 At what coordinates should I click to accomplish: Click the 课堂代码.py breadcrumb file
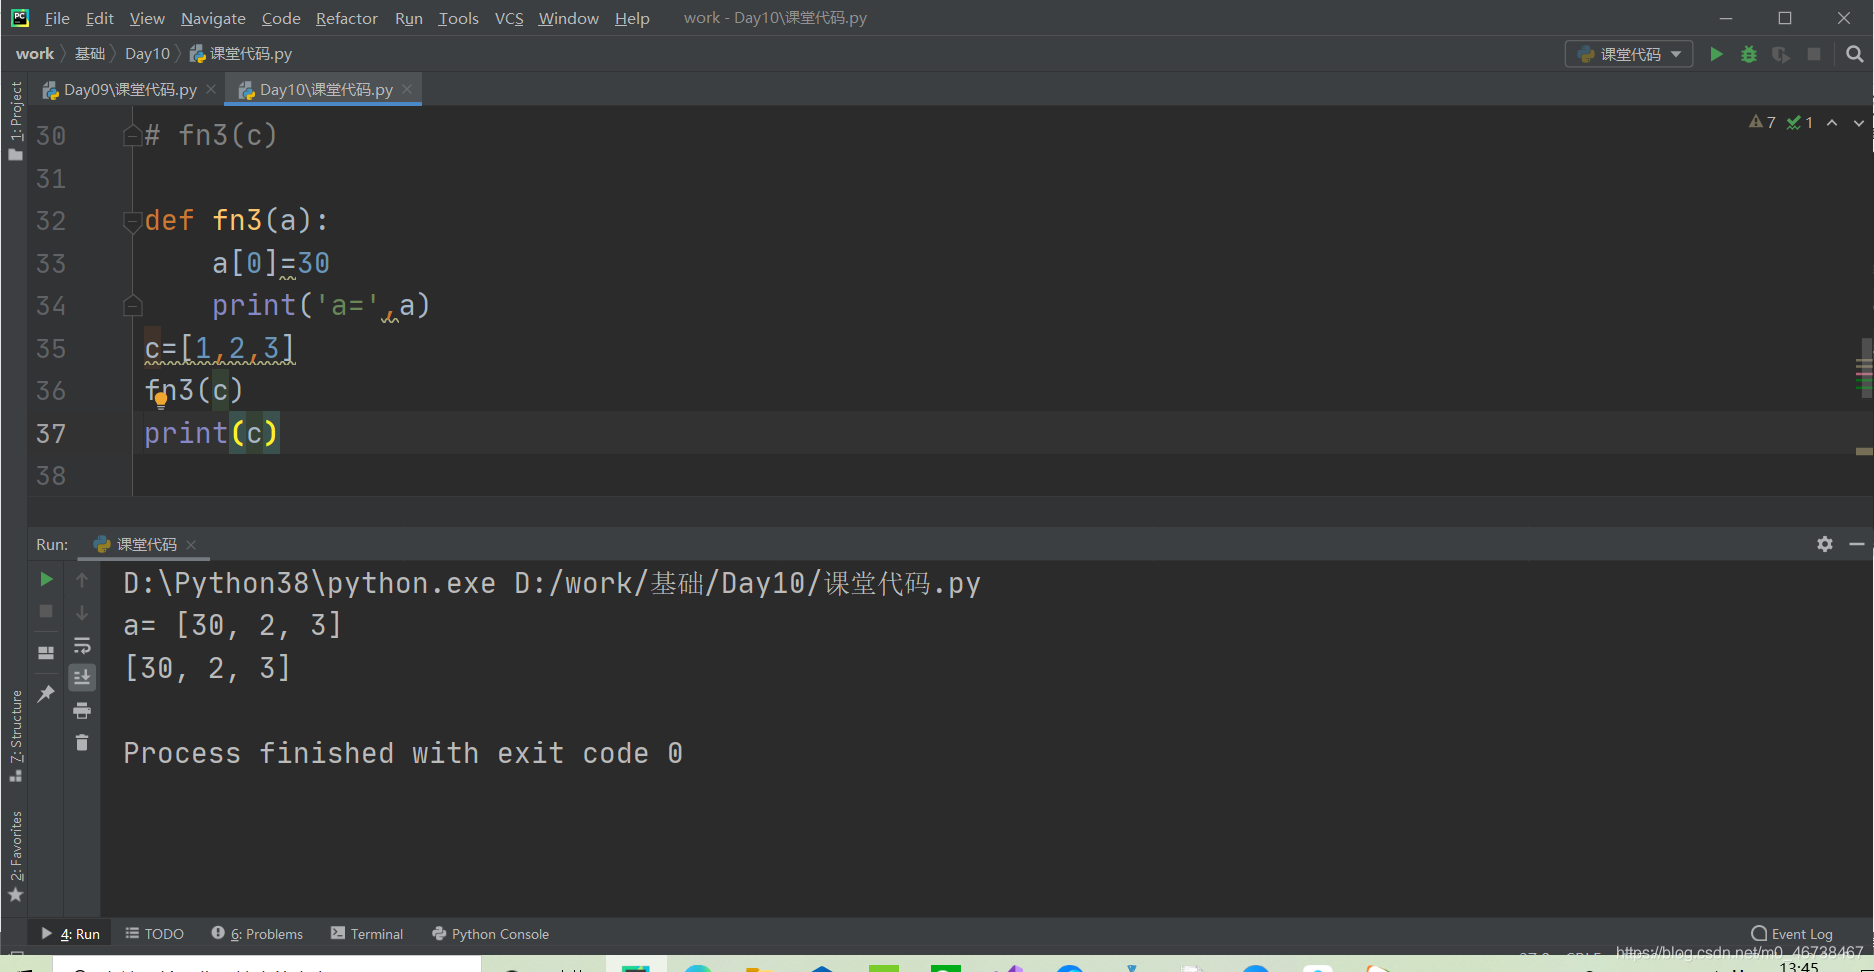(241, 54)
